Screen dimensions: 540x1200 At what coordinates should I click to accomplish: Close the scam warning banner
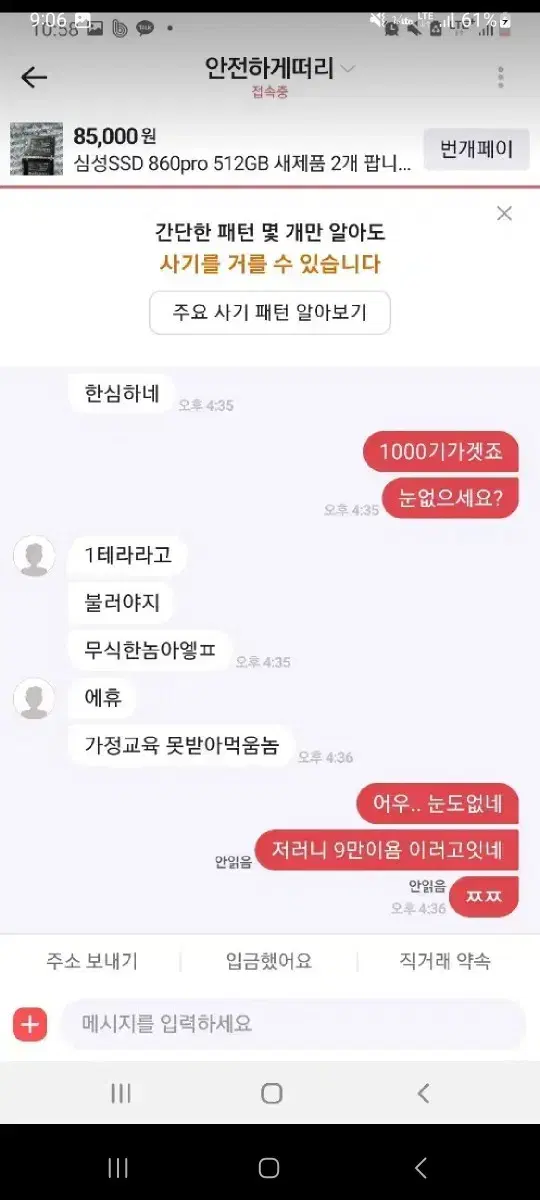point(504,213)
